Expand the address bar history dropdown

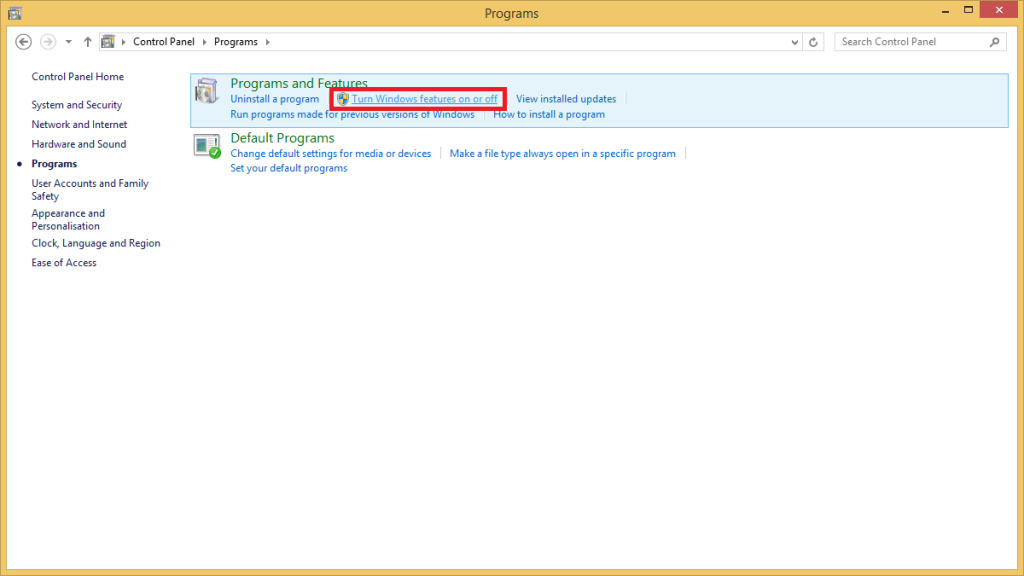[x=795, y=42]
